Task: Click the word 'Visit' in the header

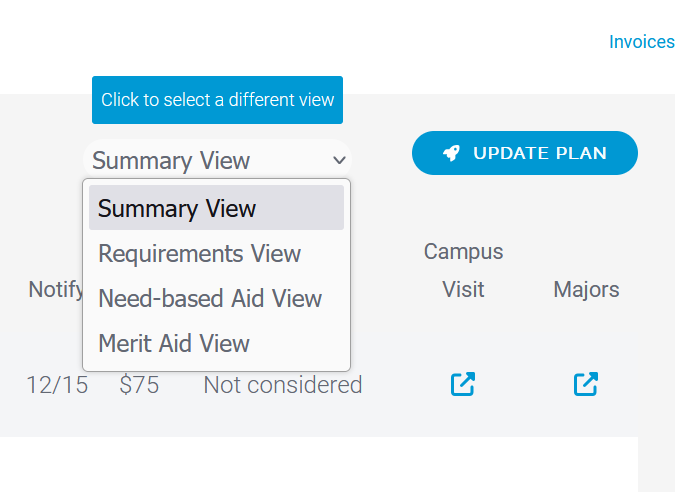Action: (x=463, y=290)
